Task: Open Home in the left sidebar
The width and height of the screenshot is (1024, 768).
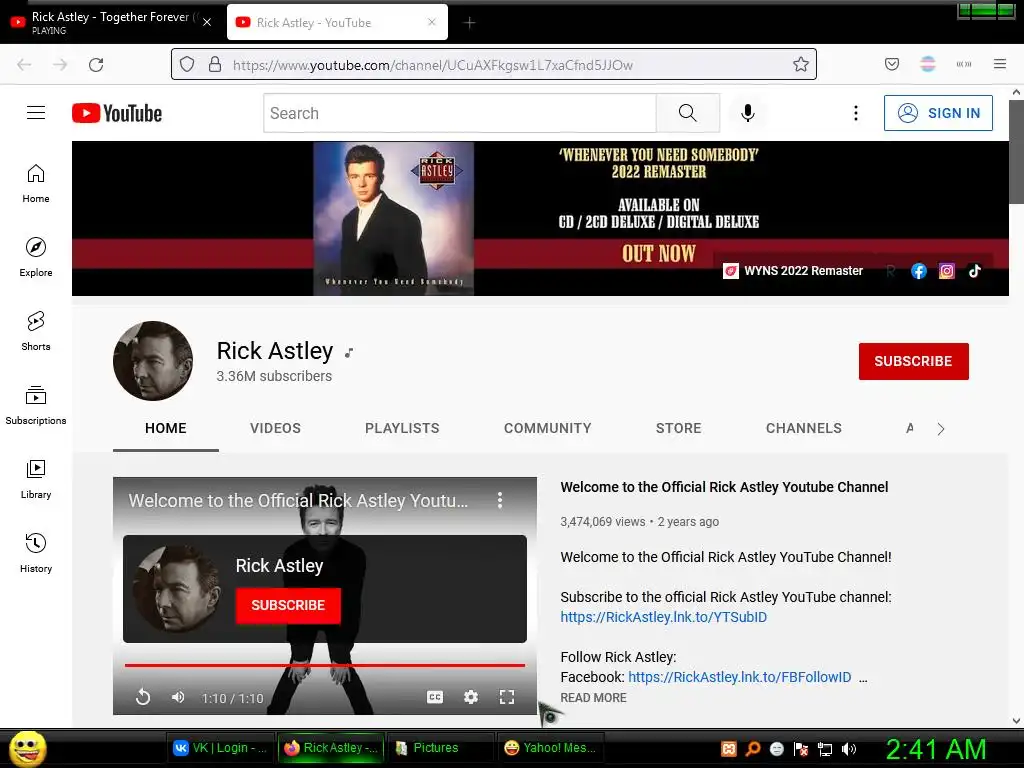Action: 36,184
